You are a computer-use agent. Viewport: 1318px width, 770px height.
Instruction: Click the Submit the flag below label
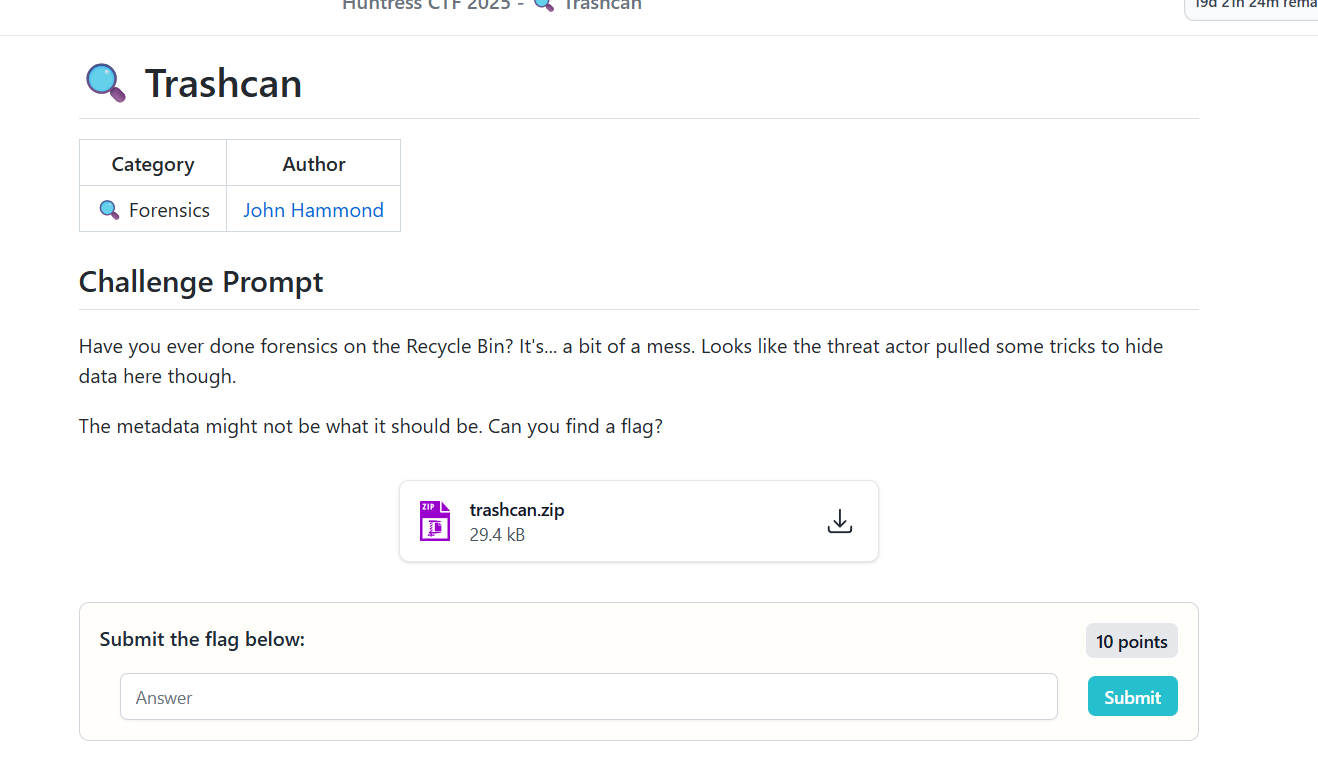coord(202,639)
